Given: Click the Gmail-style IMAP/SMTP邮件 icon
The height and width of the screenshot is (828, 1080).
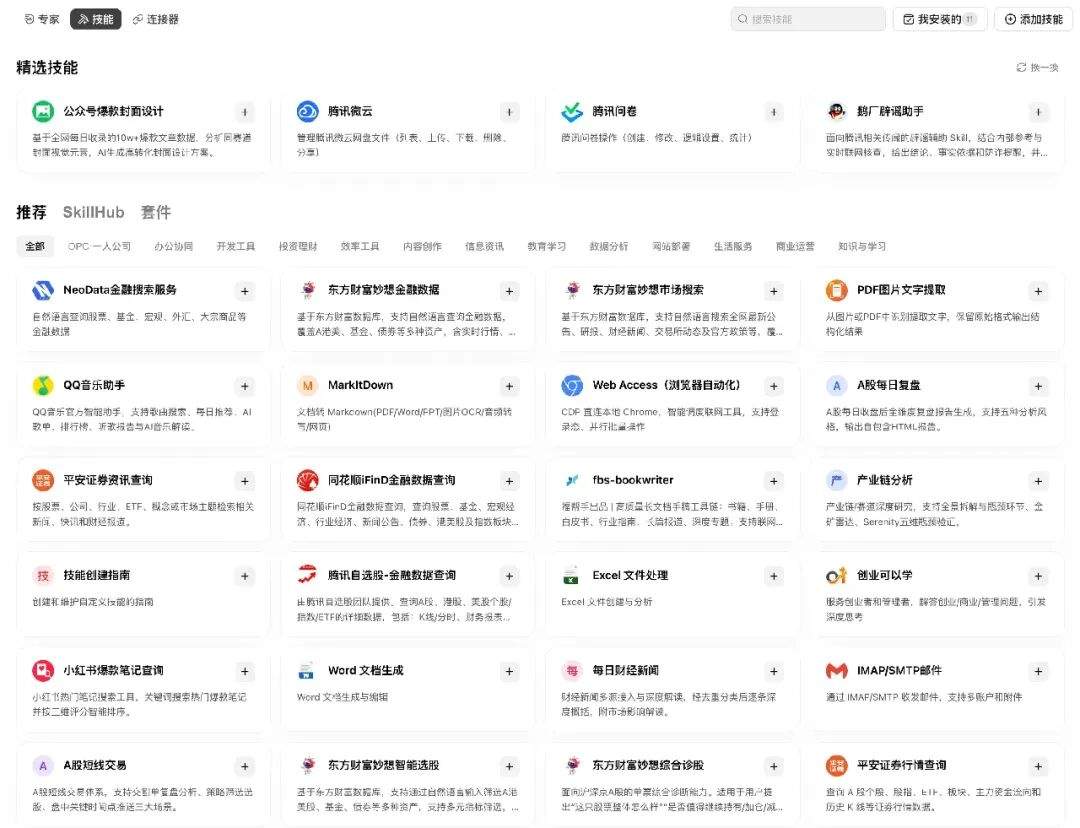Looking at the screenshot, I should pyautogui.click(x=837, y=670).
